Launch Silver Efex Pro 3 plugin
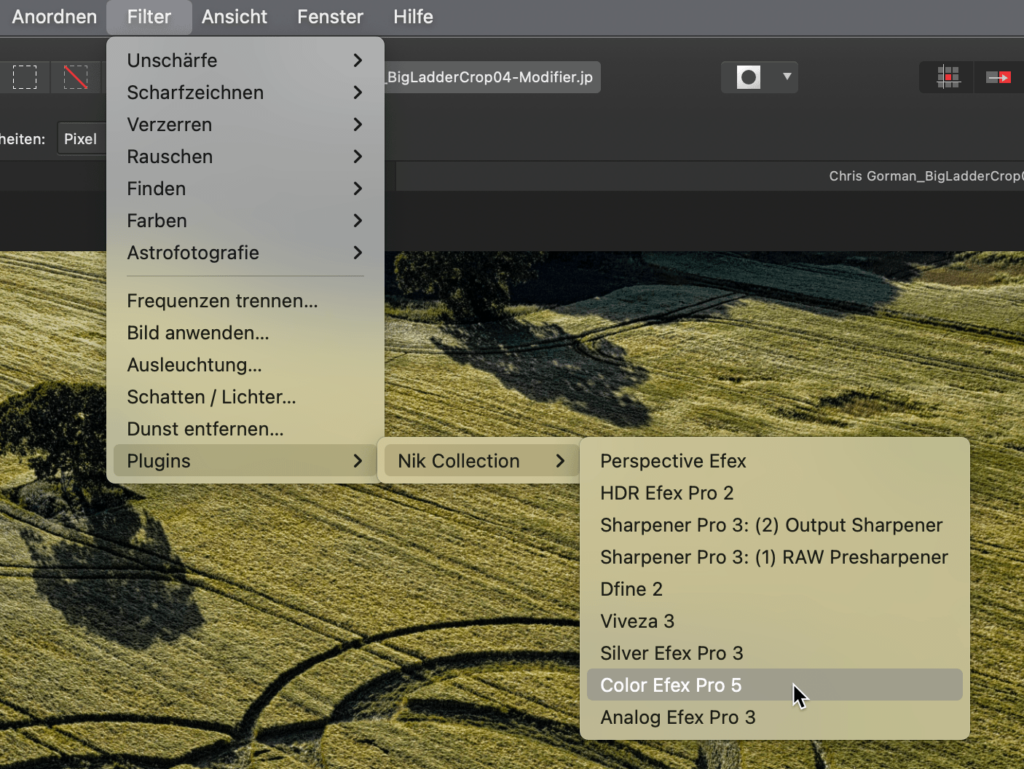Screen dimensions: 1024x769 [x=775, y=652]
